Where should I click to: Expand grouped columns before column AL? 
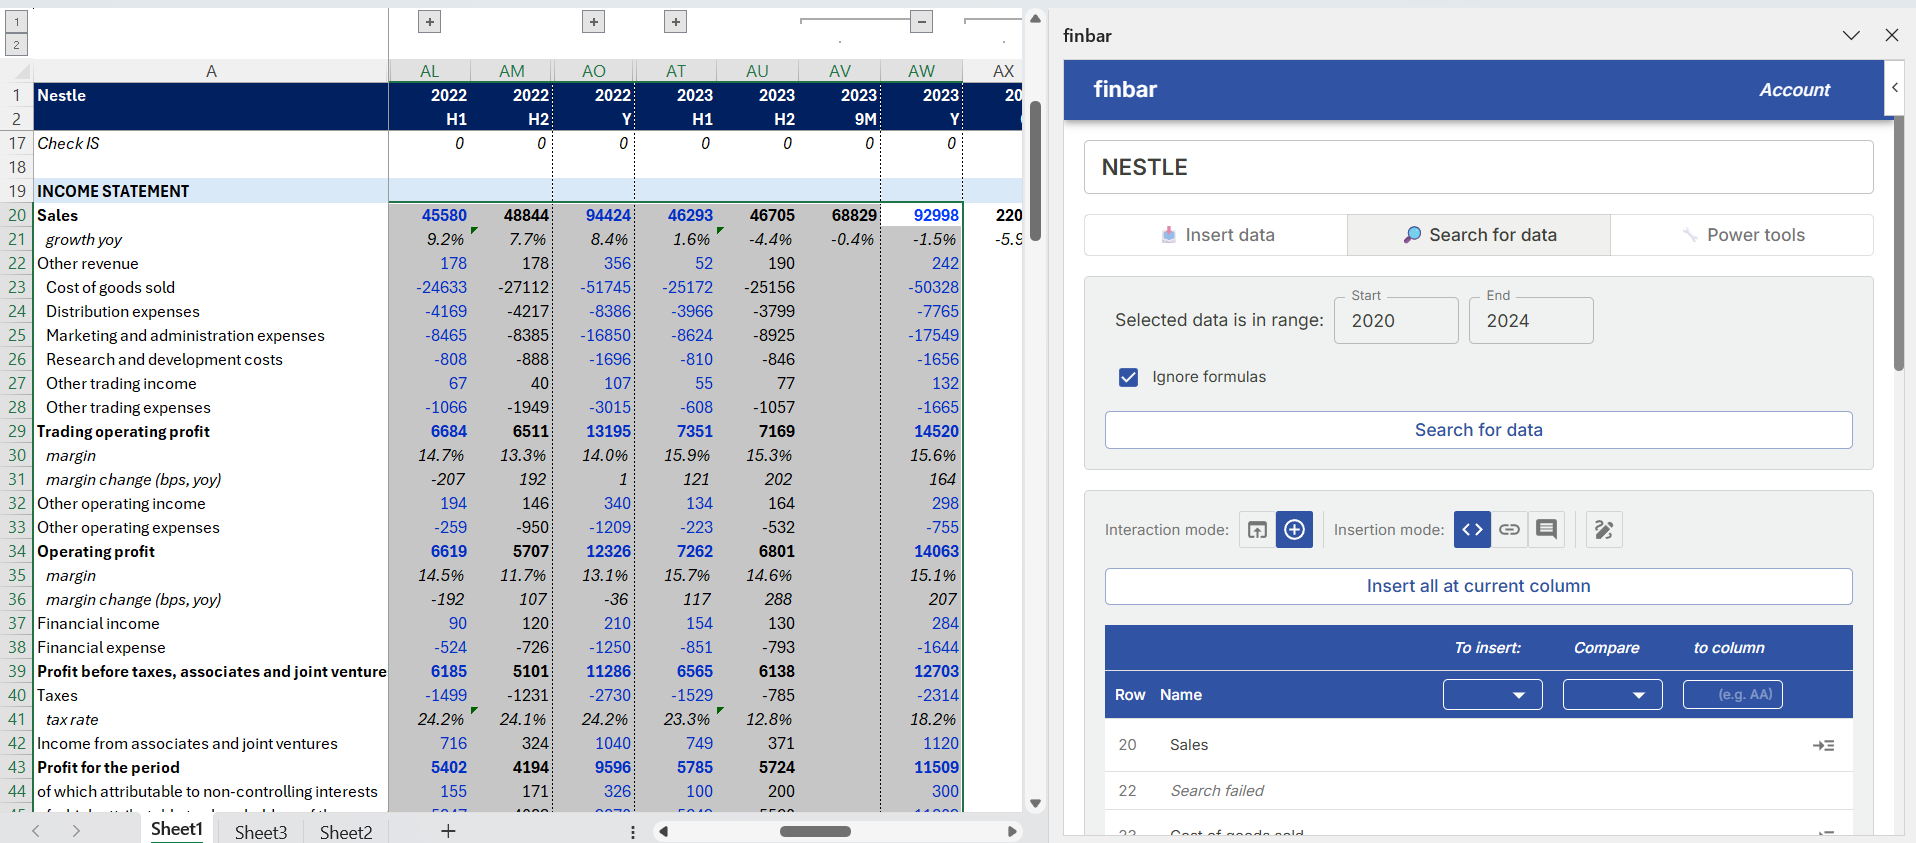[429, 22]
